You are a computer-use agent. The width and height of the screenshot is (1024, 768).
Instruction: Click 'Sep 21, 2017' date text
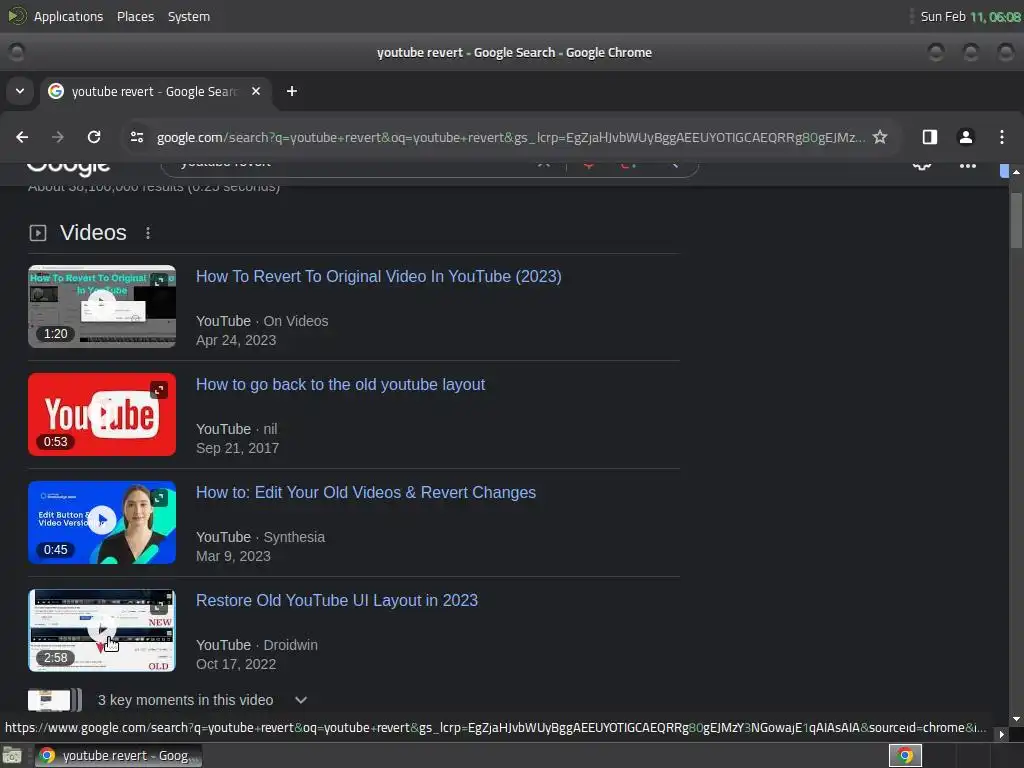coord(237,448)
